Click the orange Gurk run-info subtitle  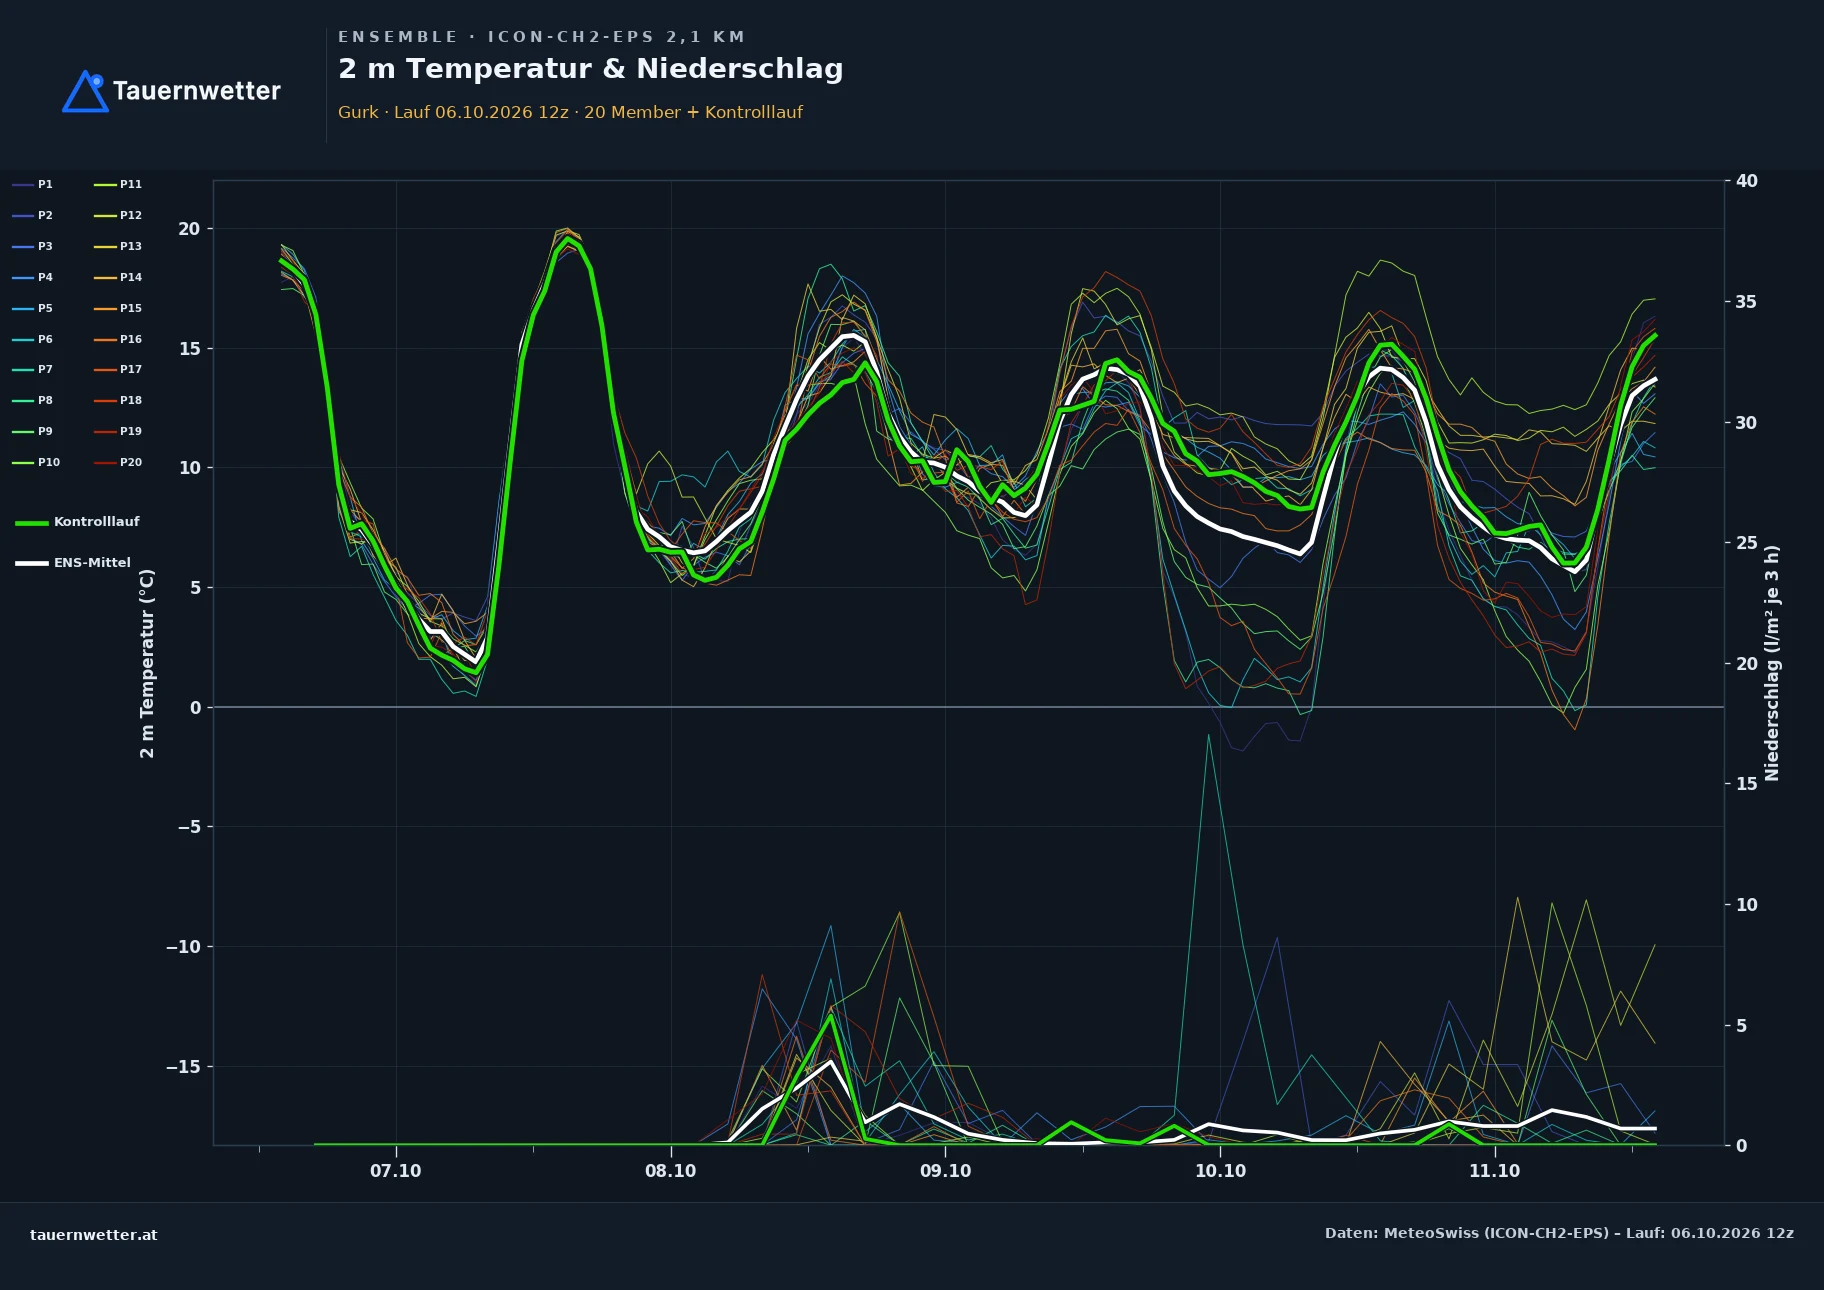(570, 112)
